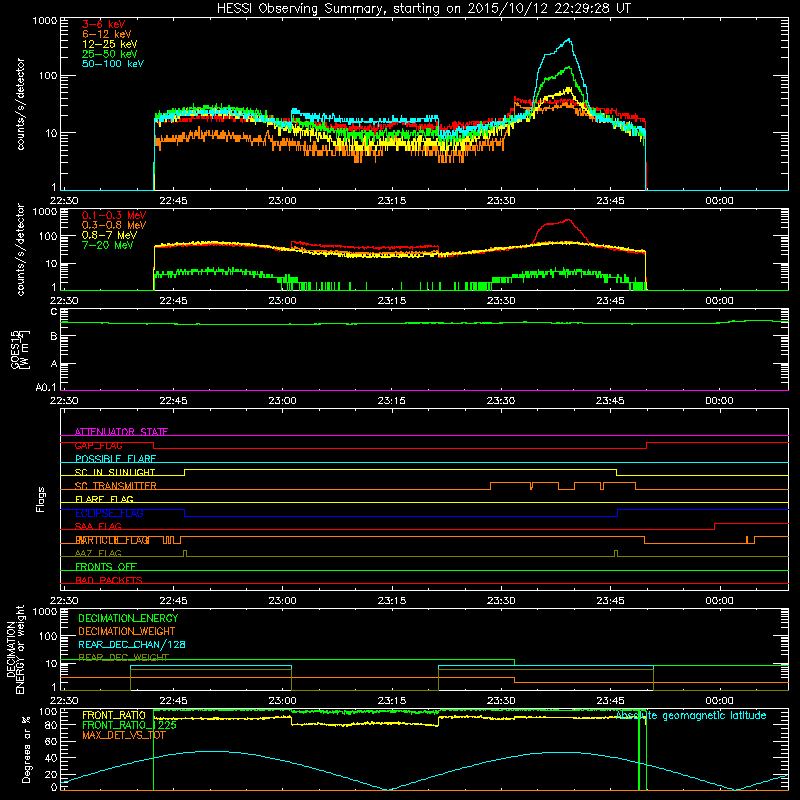This screenshot has height=800, width=800.
Task: Click the Degrees or % axis title
Action: pos(26,749)
